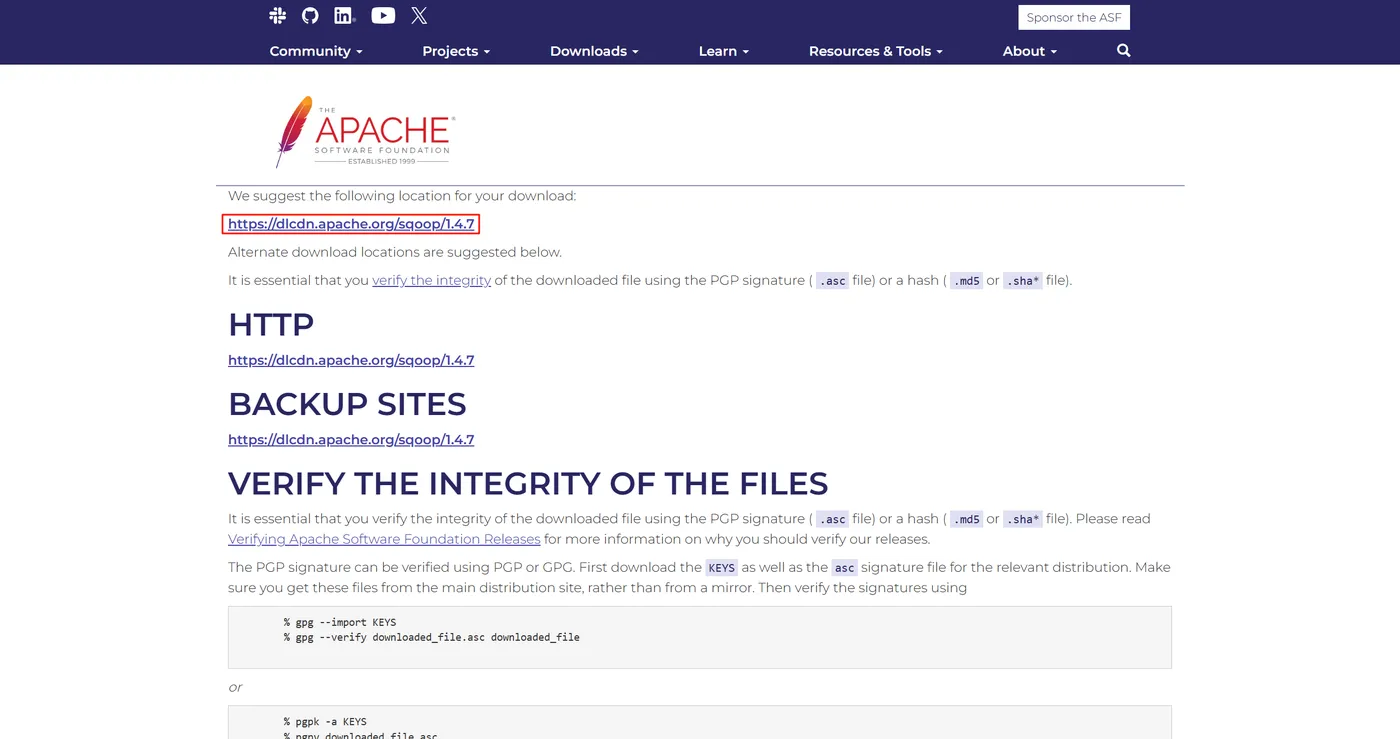Open the sqoop link under HTTP heading
This screenshot has width=1400, height=739.
(x=351, y=360)
